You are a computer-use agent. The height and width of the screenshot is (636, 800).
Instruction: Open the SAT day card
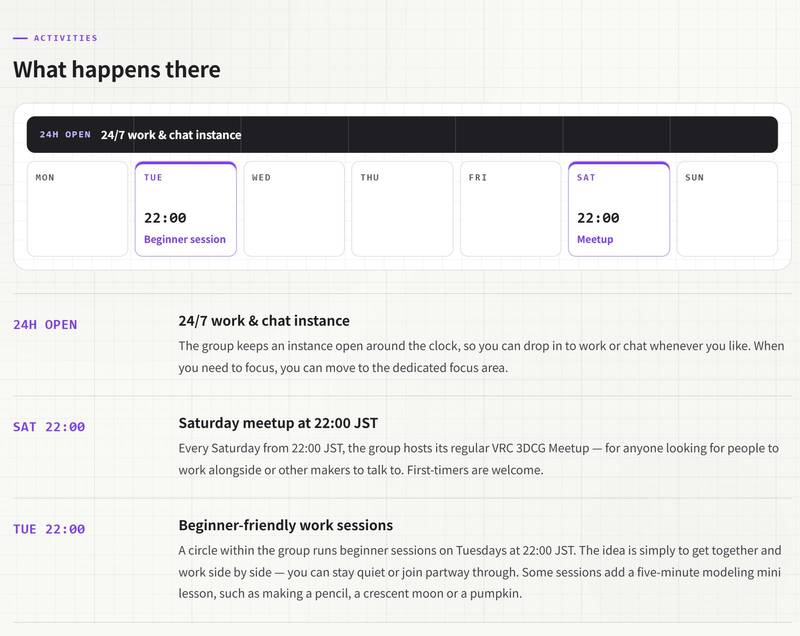(619, 209)
